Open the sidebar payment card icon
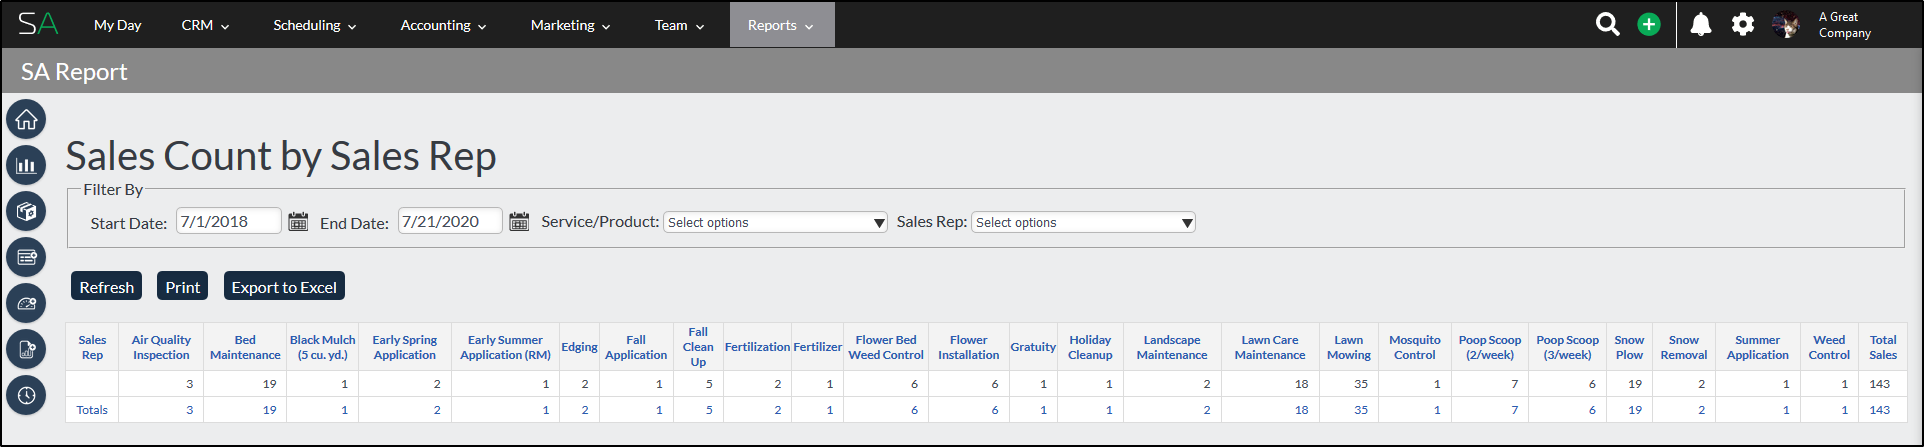1924x447 pixels. (x=26, y=258)
